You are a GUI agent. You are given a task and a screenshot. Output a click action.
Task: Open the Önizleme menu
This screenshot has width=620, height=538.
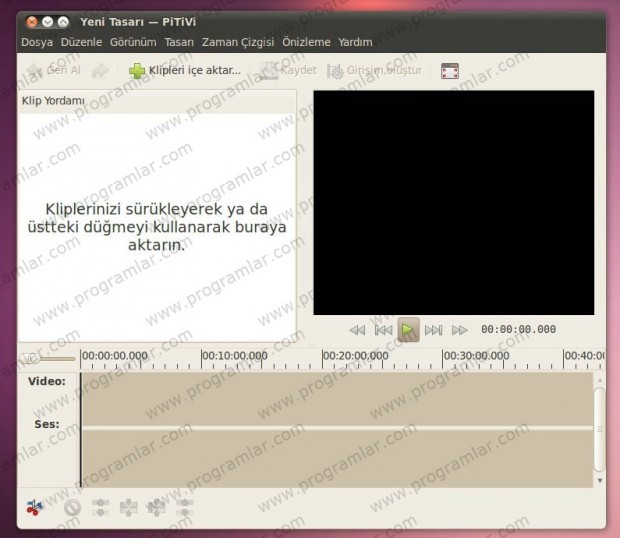tap(306, 42)
